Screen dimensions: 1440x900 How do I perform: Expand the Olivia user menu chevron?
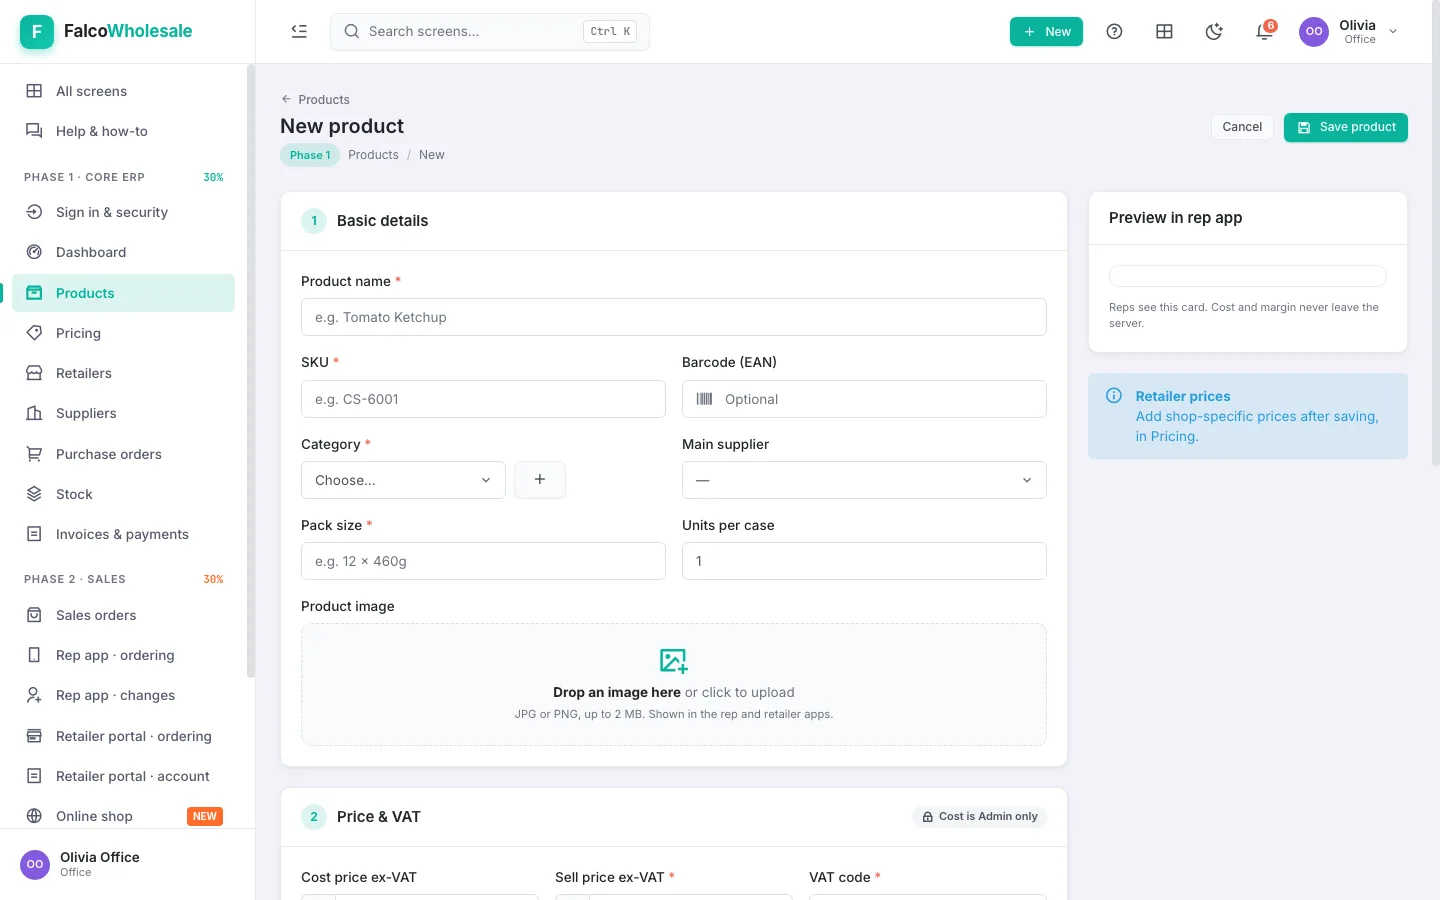pyautogui.click(x=1393, y=32)
